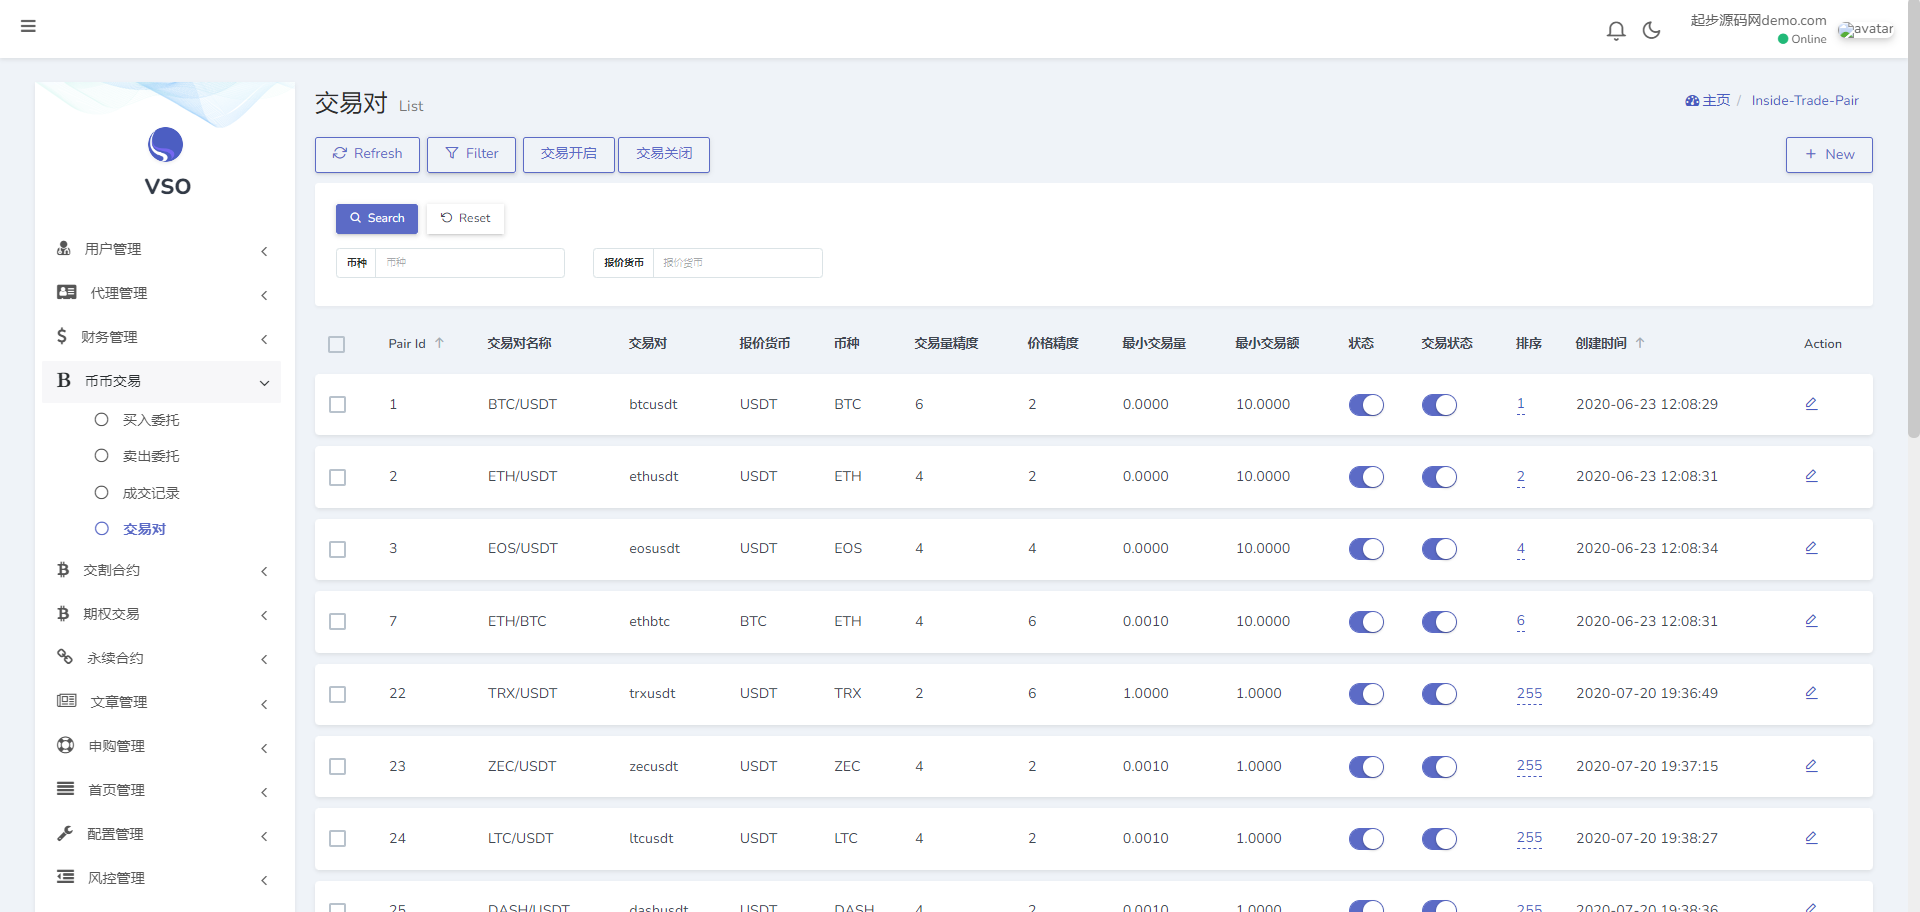Open 买入委托 submenu item
Image resolution: width=1920 pixels, height=912 pixels.
coord(151,420)
